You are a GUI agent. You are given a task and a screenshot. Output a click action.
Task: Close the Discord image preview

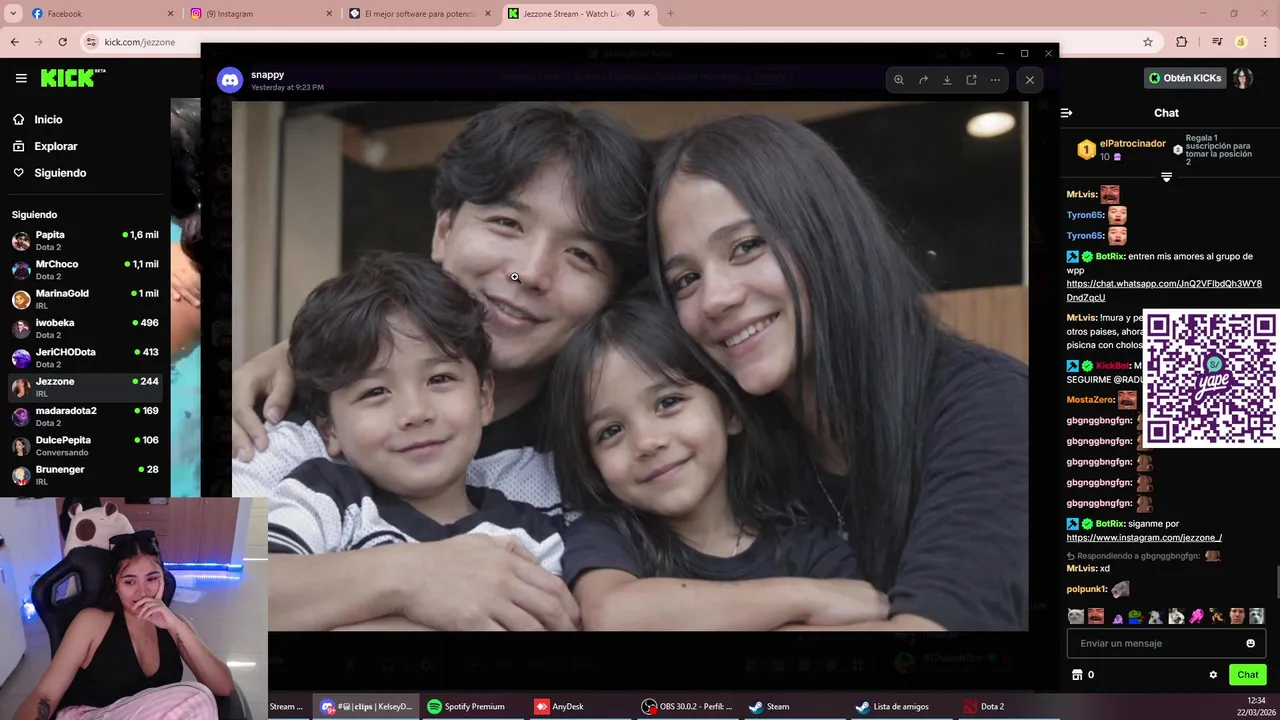[x=1030, y=80]
